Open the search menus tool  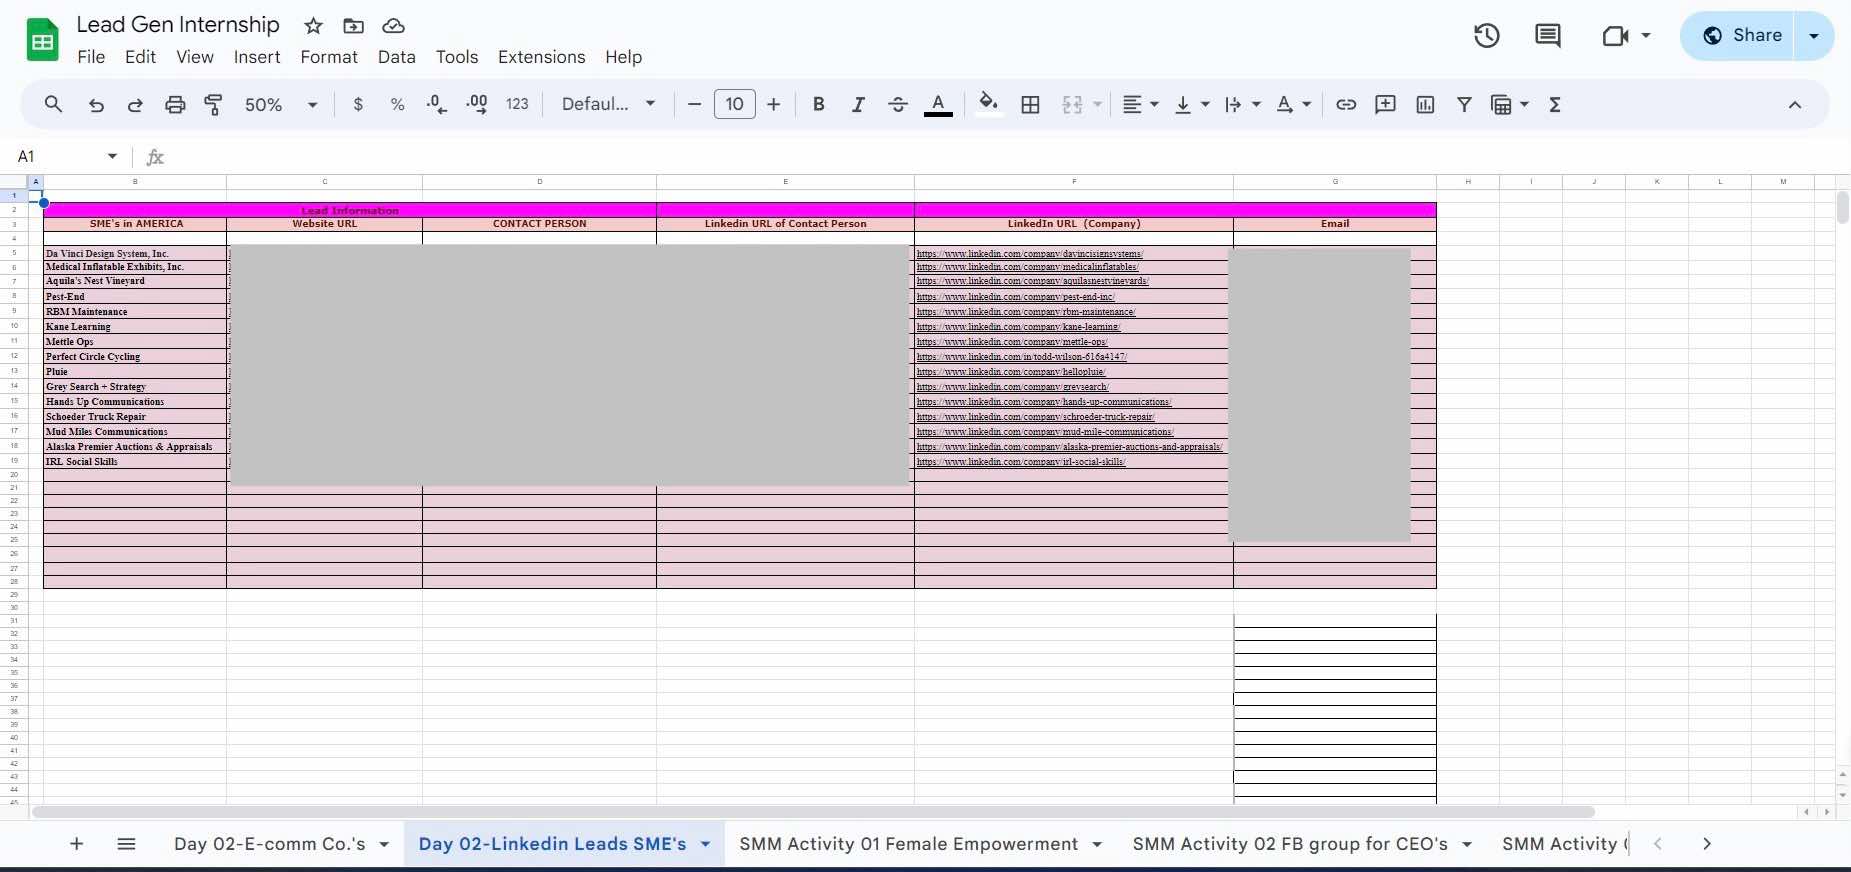coord(54,104)
